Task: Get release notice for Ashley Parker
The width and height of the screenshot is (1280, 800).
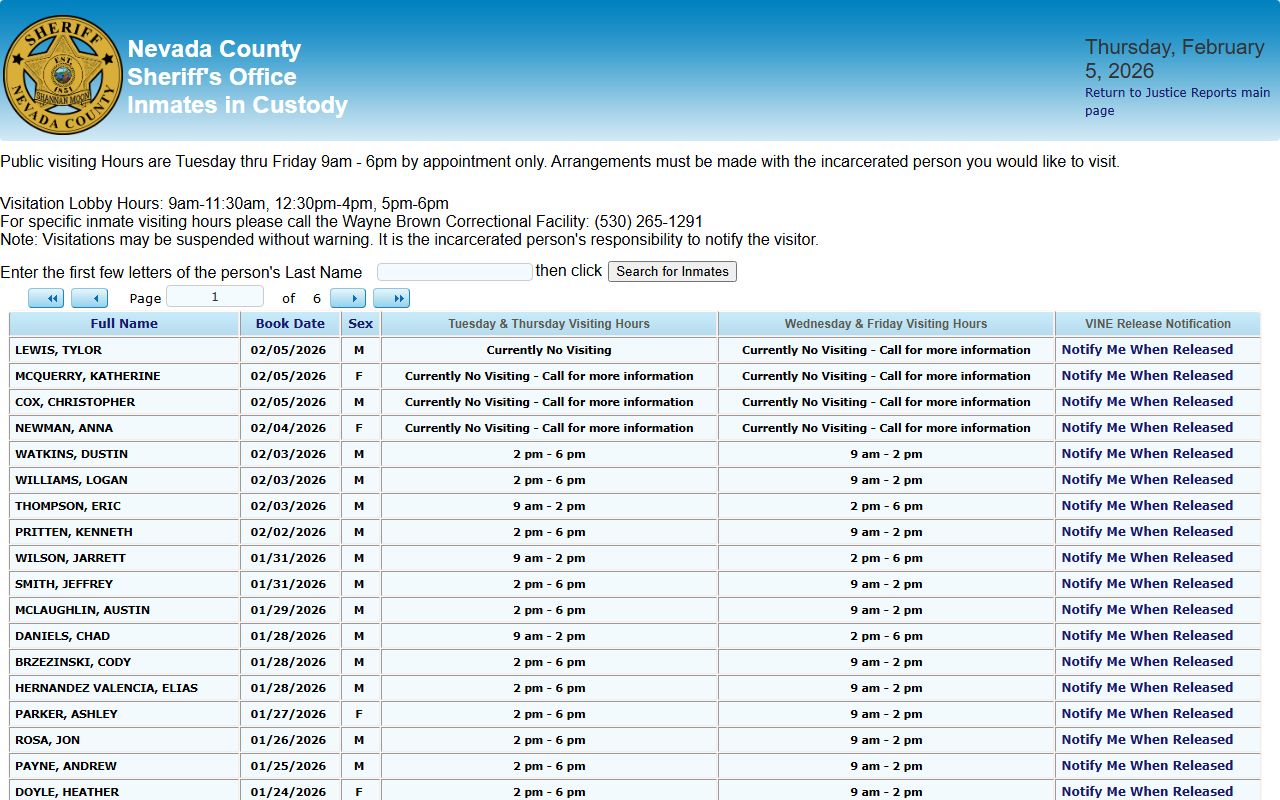Action: pos(1147,714)
